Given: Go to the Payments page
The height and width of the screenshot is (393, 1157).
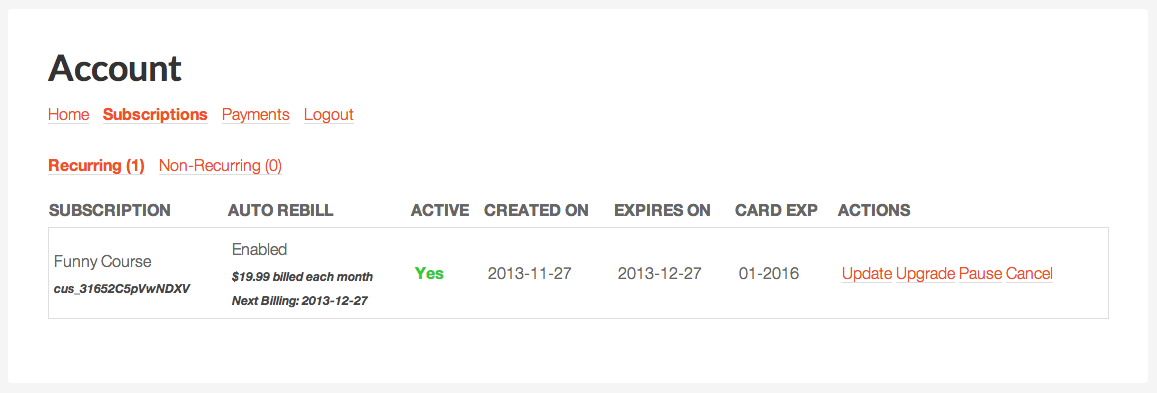Looking at the screenshot, I should click(255, 115).
